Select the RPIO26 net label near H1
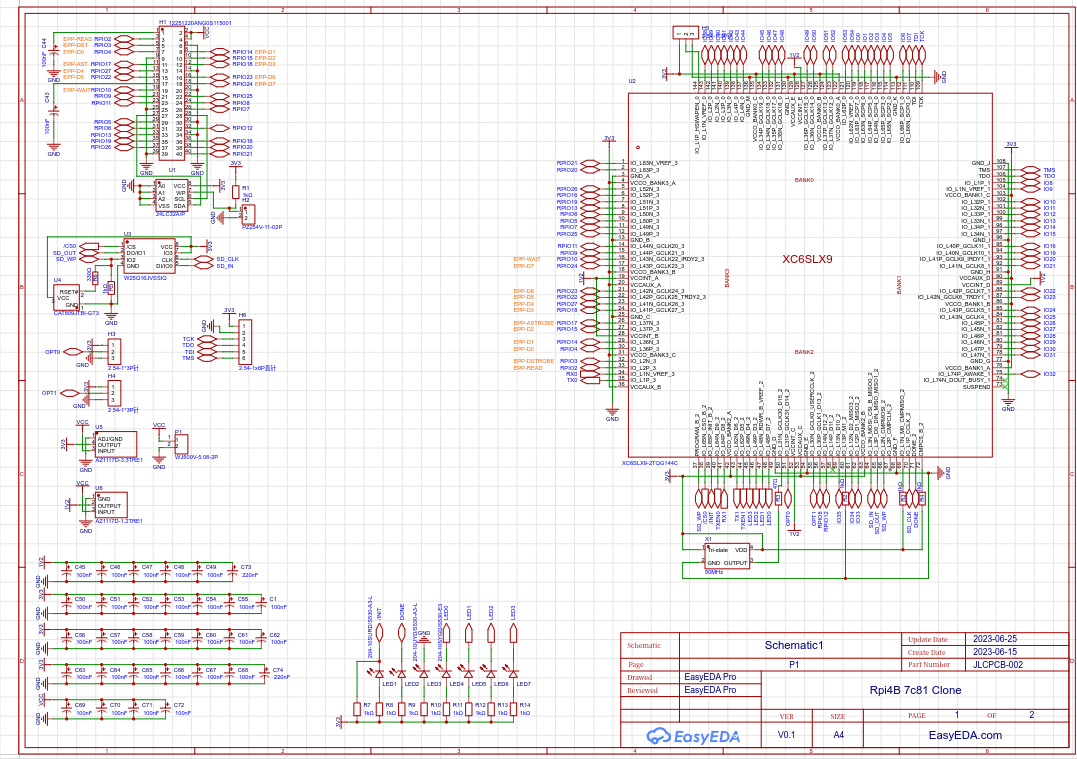This screenshot has height=759, width=1077. click(100, 147)
